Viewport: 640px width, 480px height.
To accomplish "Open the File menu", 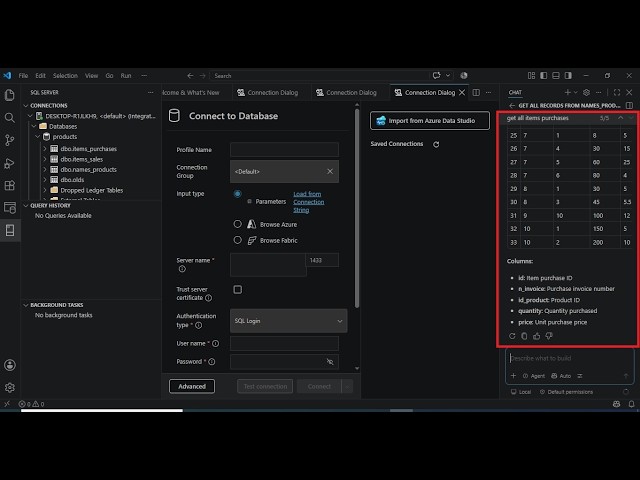I will 23,76.
